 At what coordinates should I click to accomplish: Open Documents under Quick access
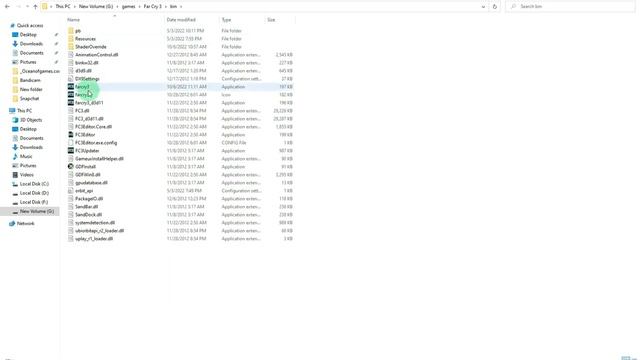(x=31, y=53)
